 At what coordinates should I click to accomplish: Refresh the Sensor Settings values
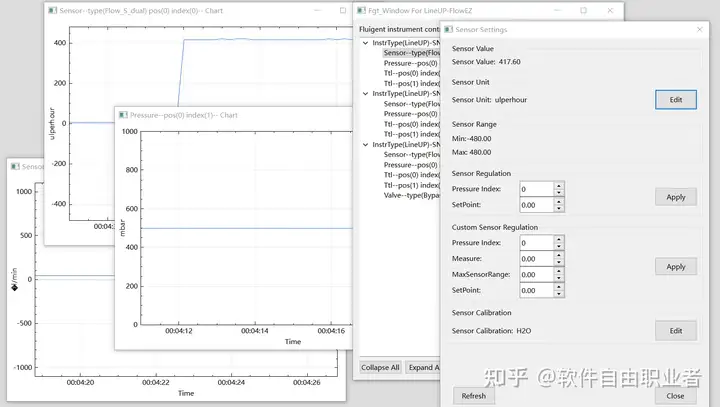(x=473, y=396)
